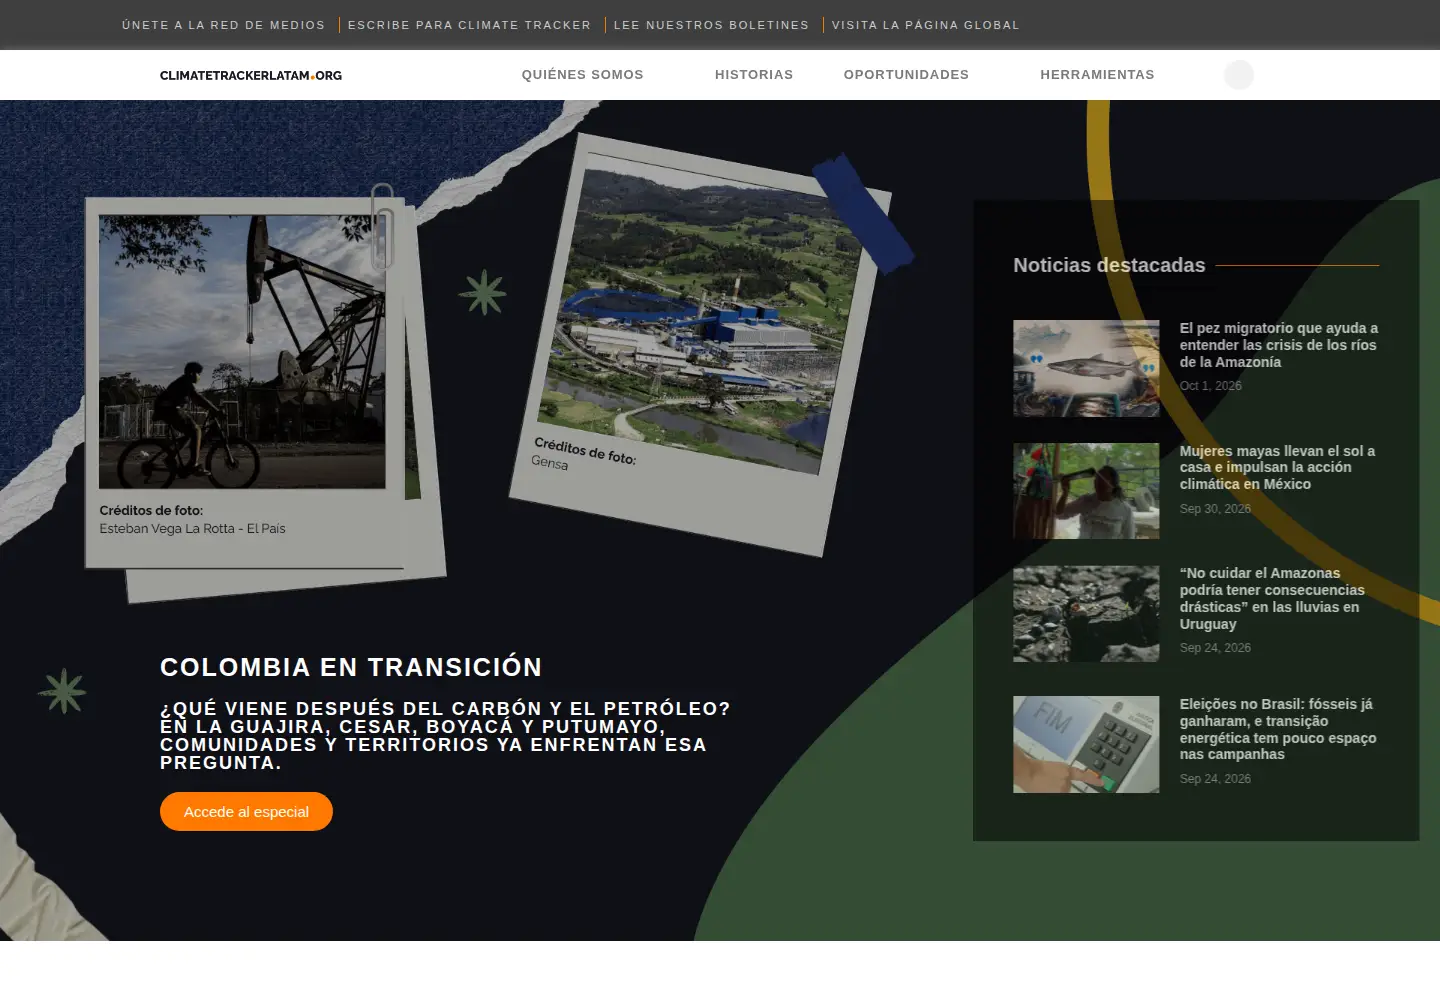1440x1000 pixels.
Task: Open the Mayan women solar article thumbnail
Action: point(1086,491)
